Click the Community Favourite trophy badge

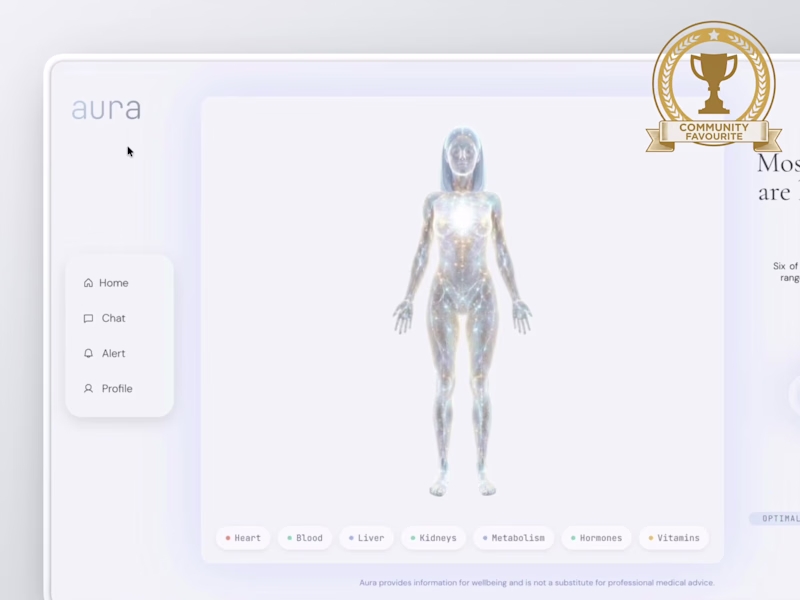(x=713, y=87)
